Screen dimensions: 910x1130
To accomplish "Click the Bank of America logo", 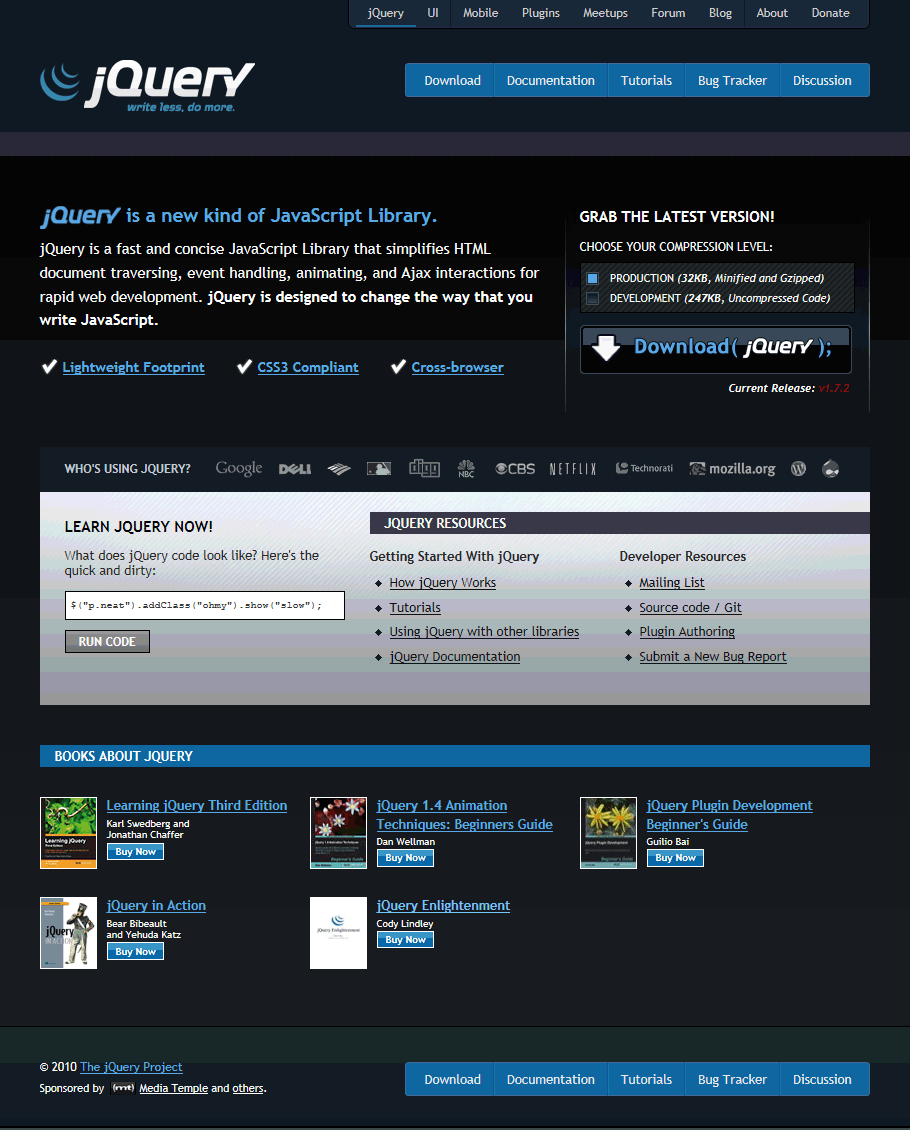I will (339, 469).
